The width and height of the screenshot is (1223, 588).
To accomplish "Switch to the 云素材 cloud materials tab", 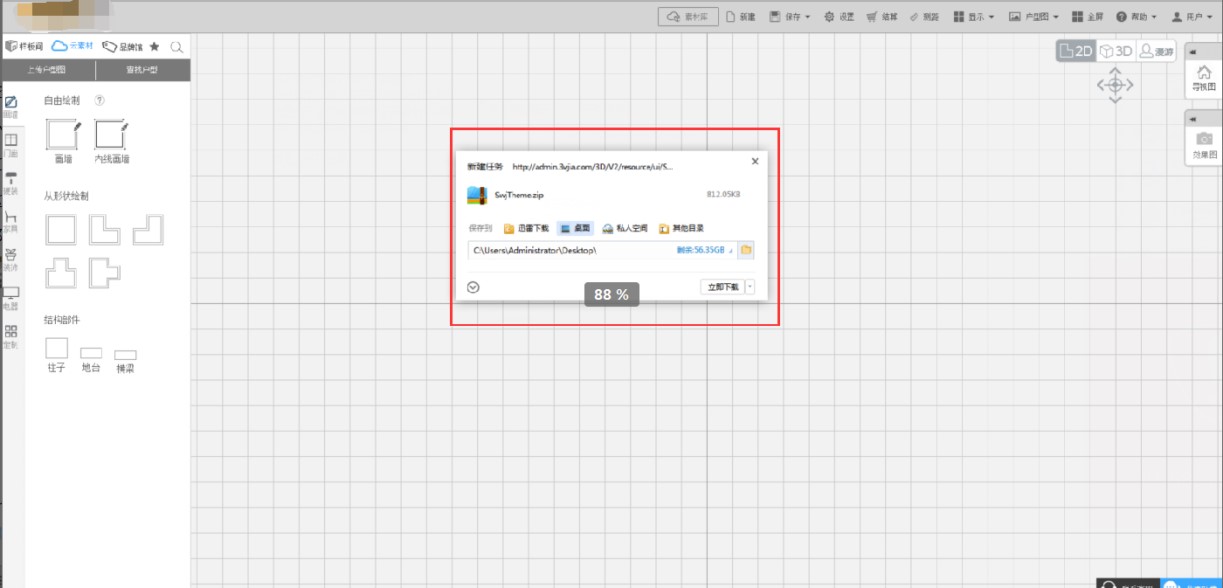I will point(73,46).
